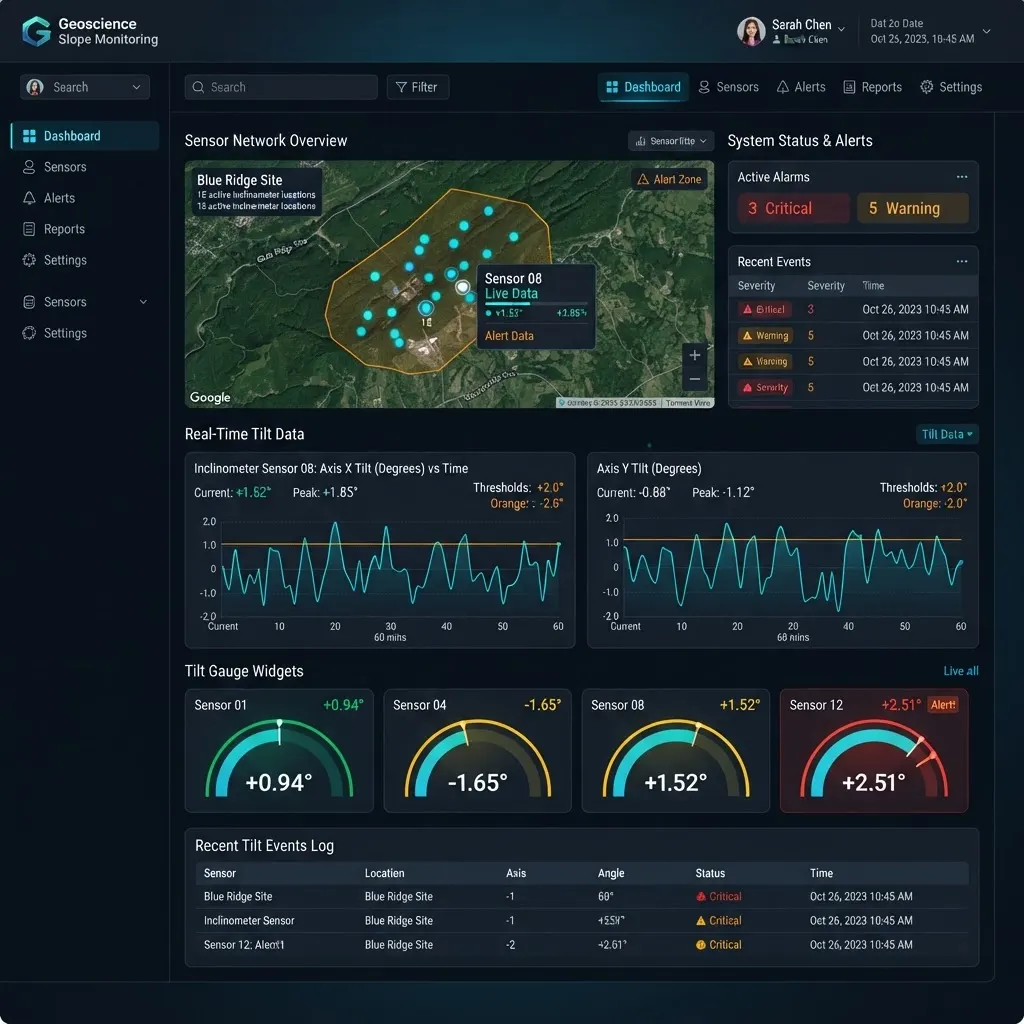Click the orange status icon in Sensor 12 log row
The width and height of the screenshot is (1024, 1024).
(701, 945)
